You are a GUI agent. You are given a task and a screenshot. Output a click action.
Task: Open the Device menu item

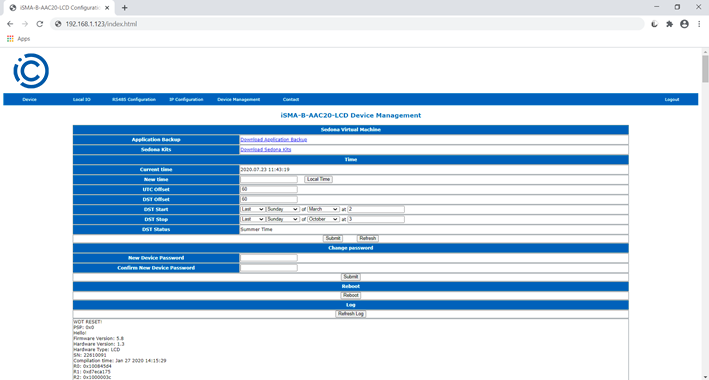coord(29,100)
